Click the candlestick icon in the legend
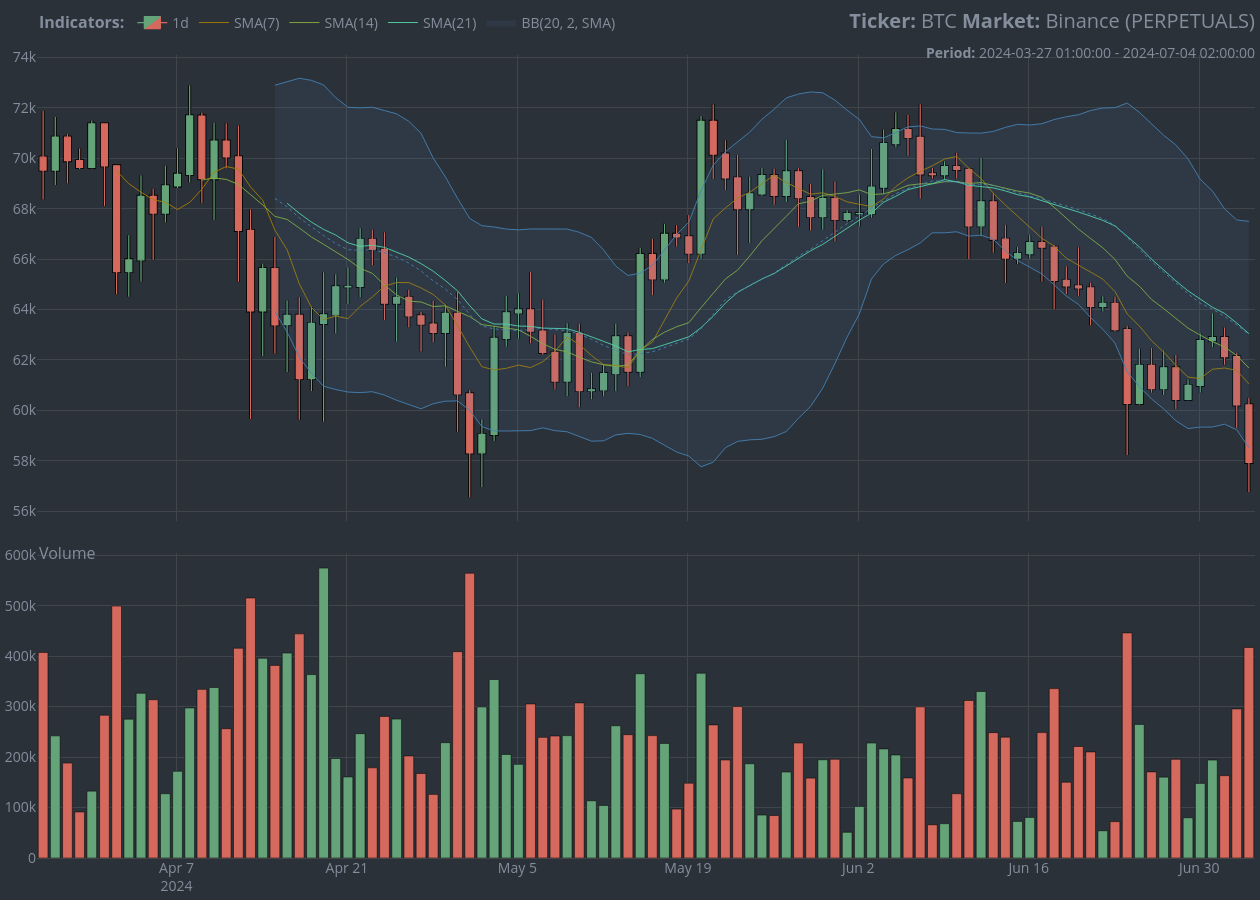 (x=152, y=22)
